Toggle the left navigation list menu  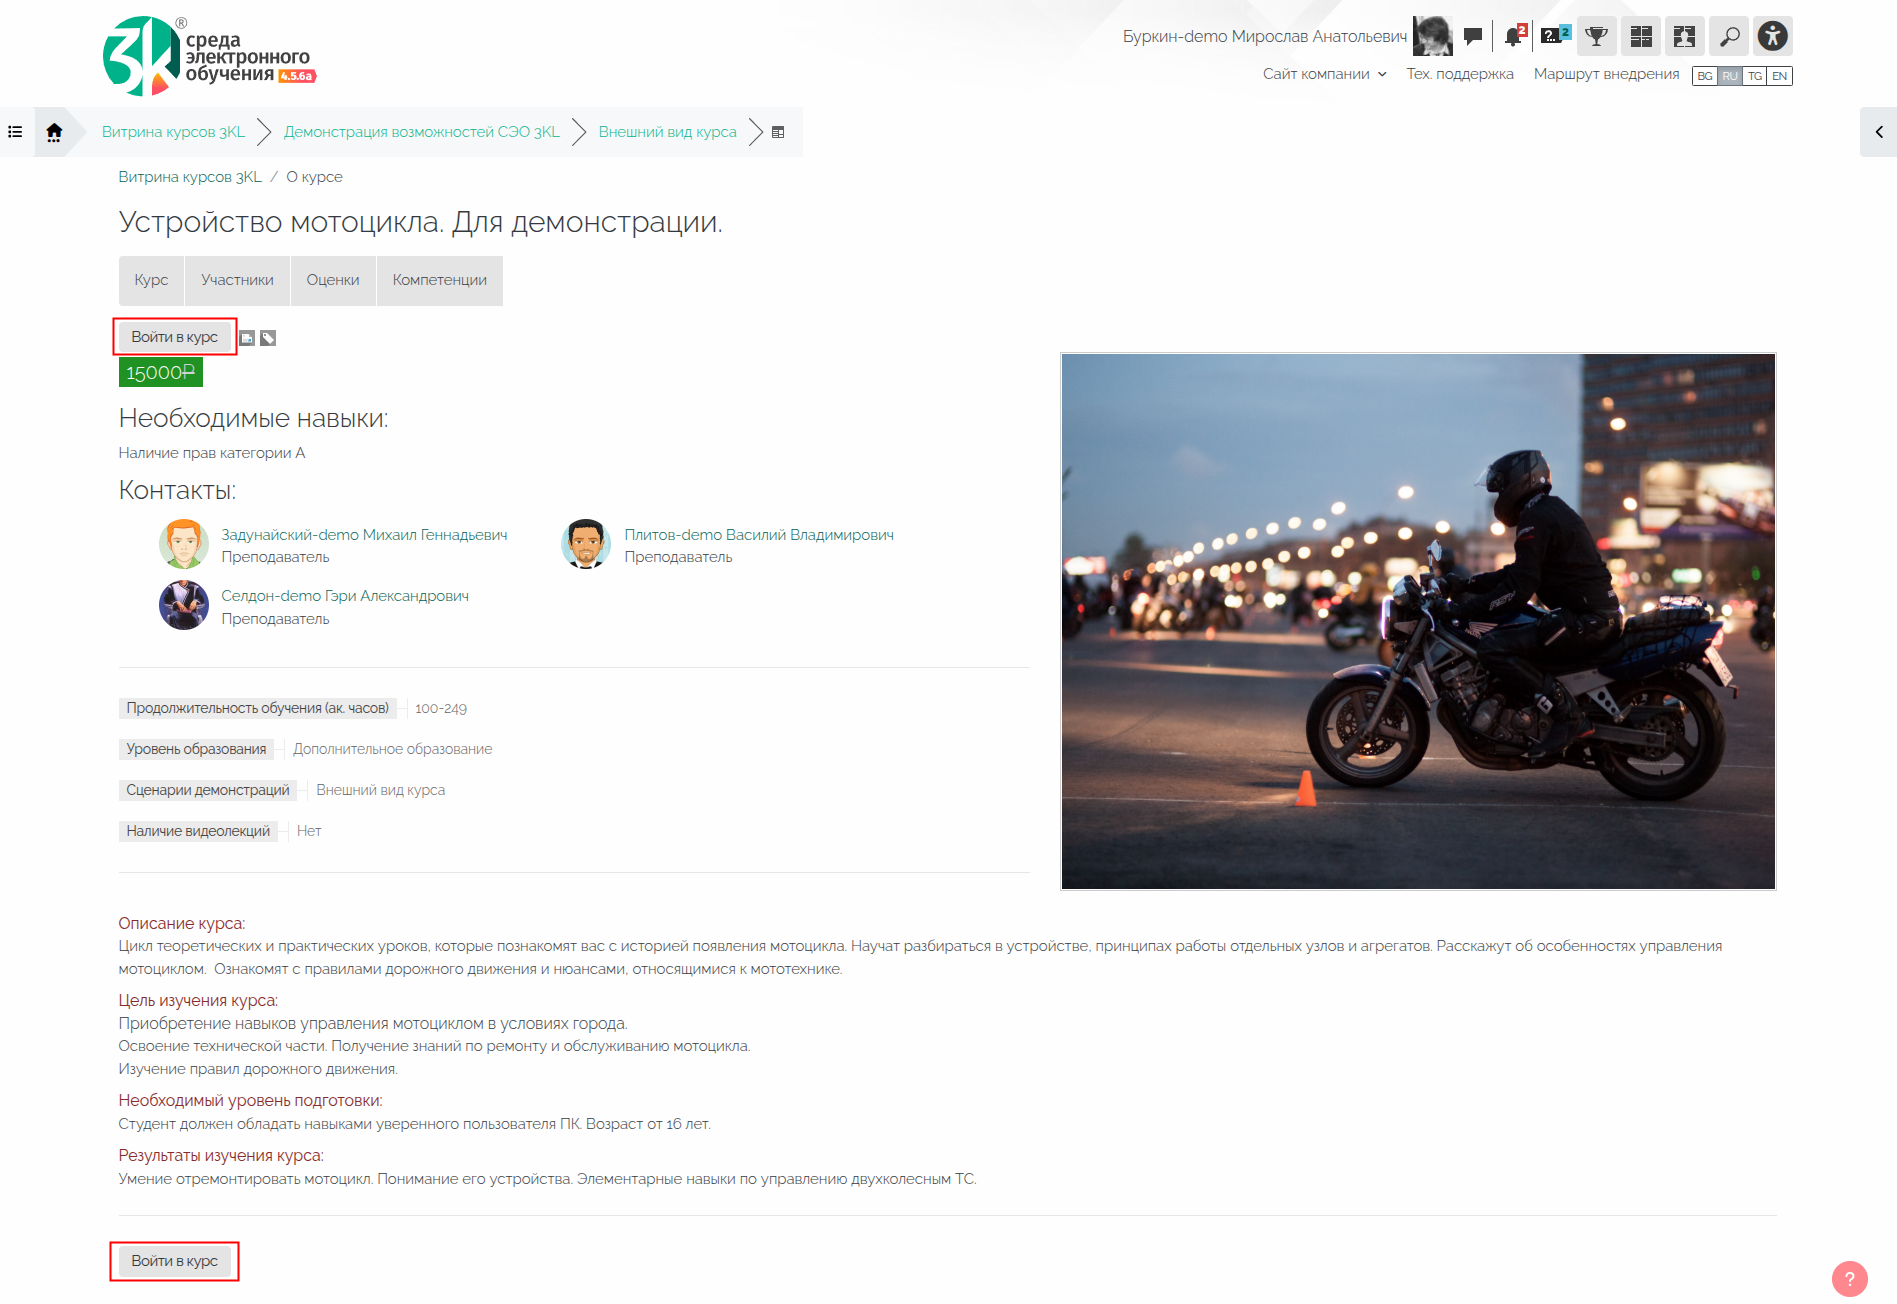point(16,132)
